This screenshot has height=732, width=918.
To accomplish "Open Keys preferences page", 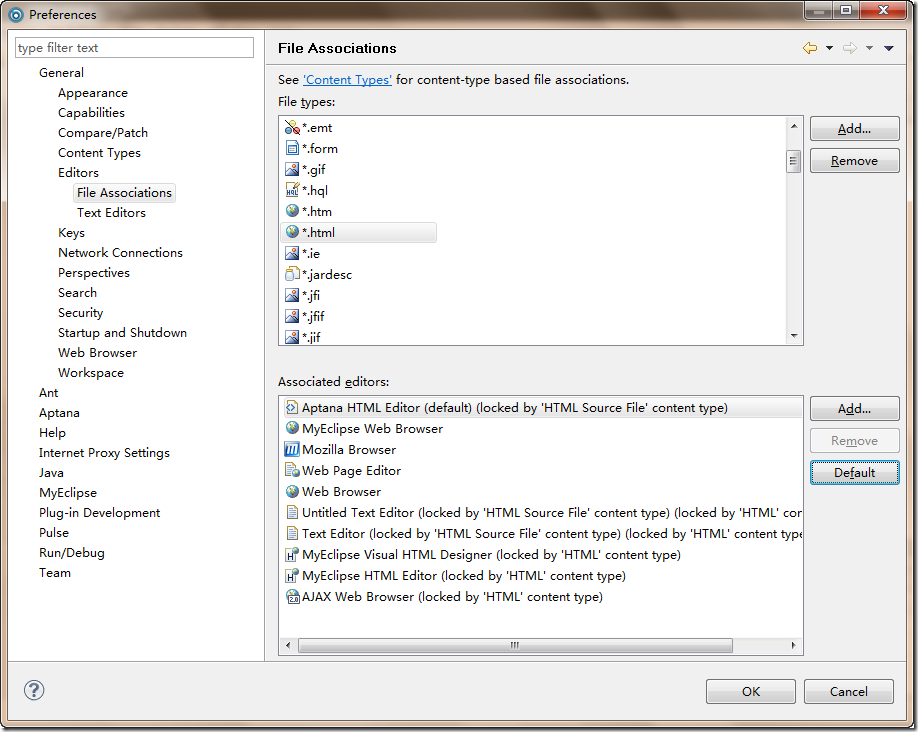I will [71, 232].
